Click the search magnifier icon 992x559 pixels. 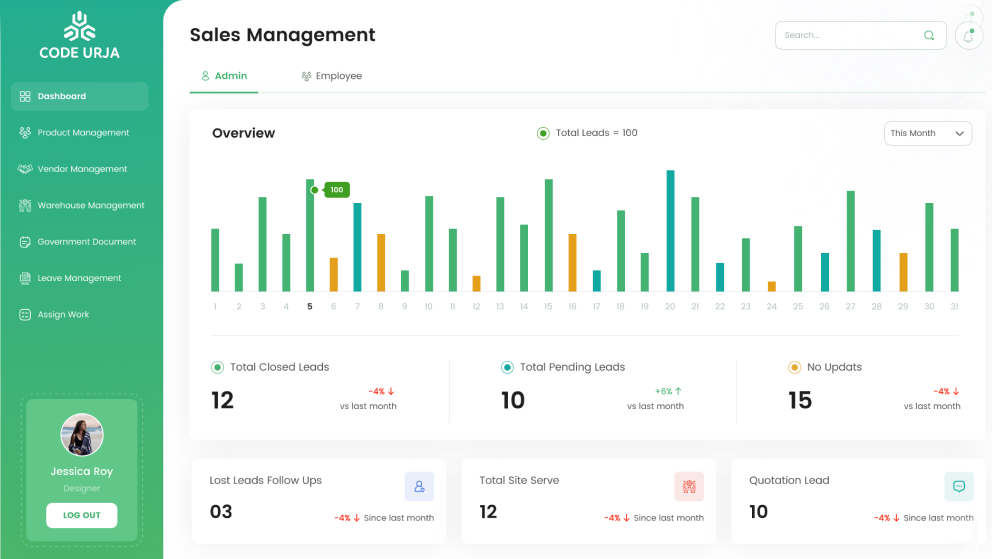pos(929,36)
